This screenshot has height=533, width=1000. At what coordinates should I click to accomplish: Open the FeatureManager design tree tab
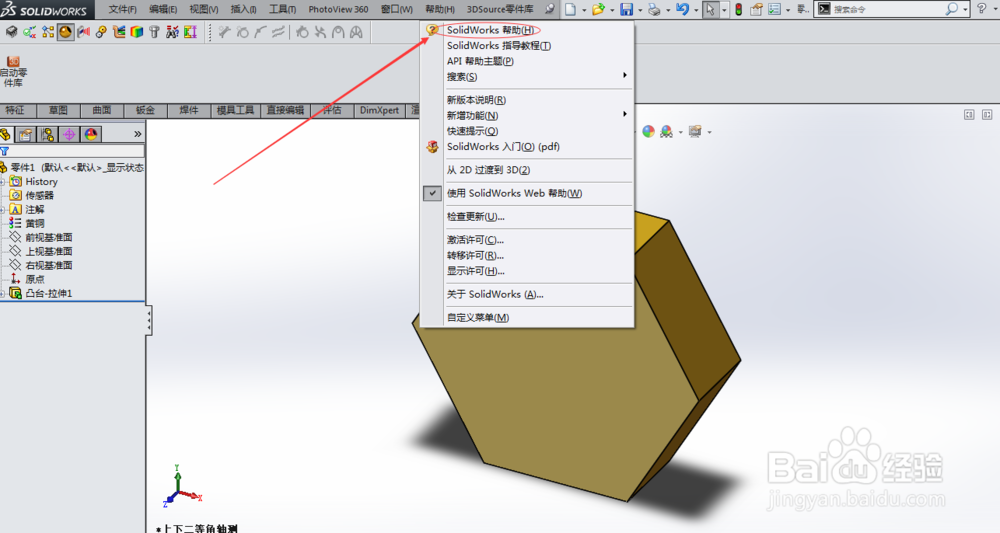6,134
